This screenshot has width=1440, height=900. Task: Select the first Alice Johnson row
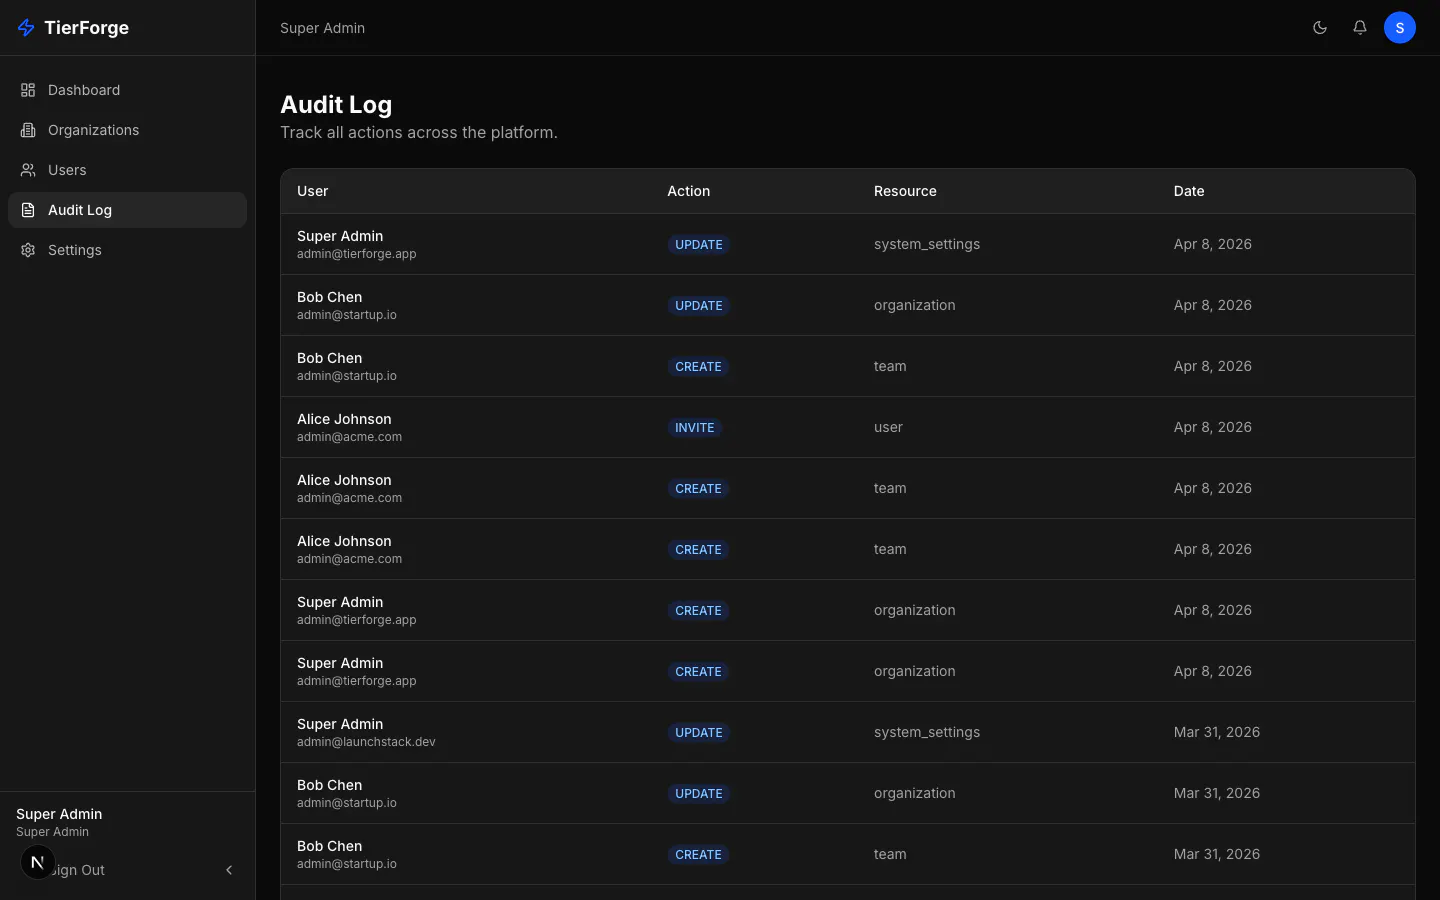pyautogui.click(x=848, y=427)
